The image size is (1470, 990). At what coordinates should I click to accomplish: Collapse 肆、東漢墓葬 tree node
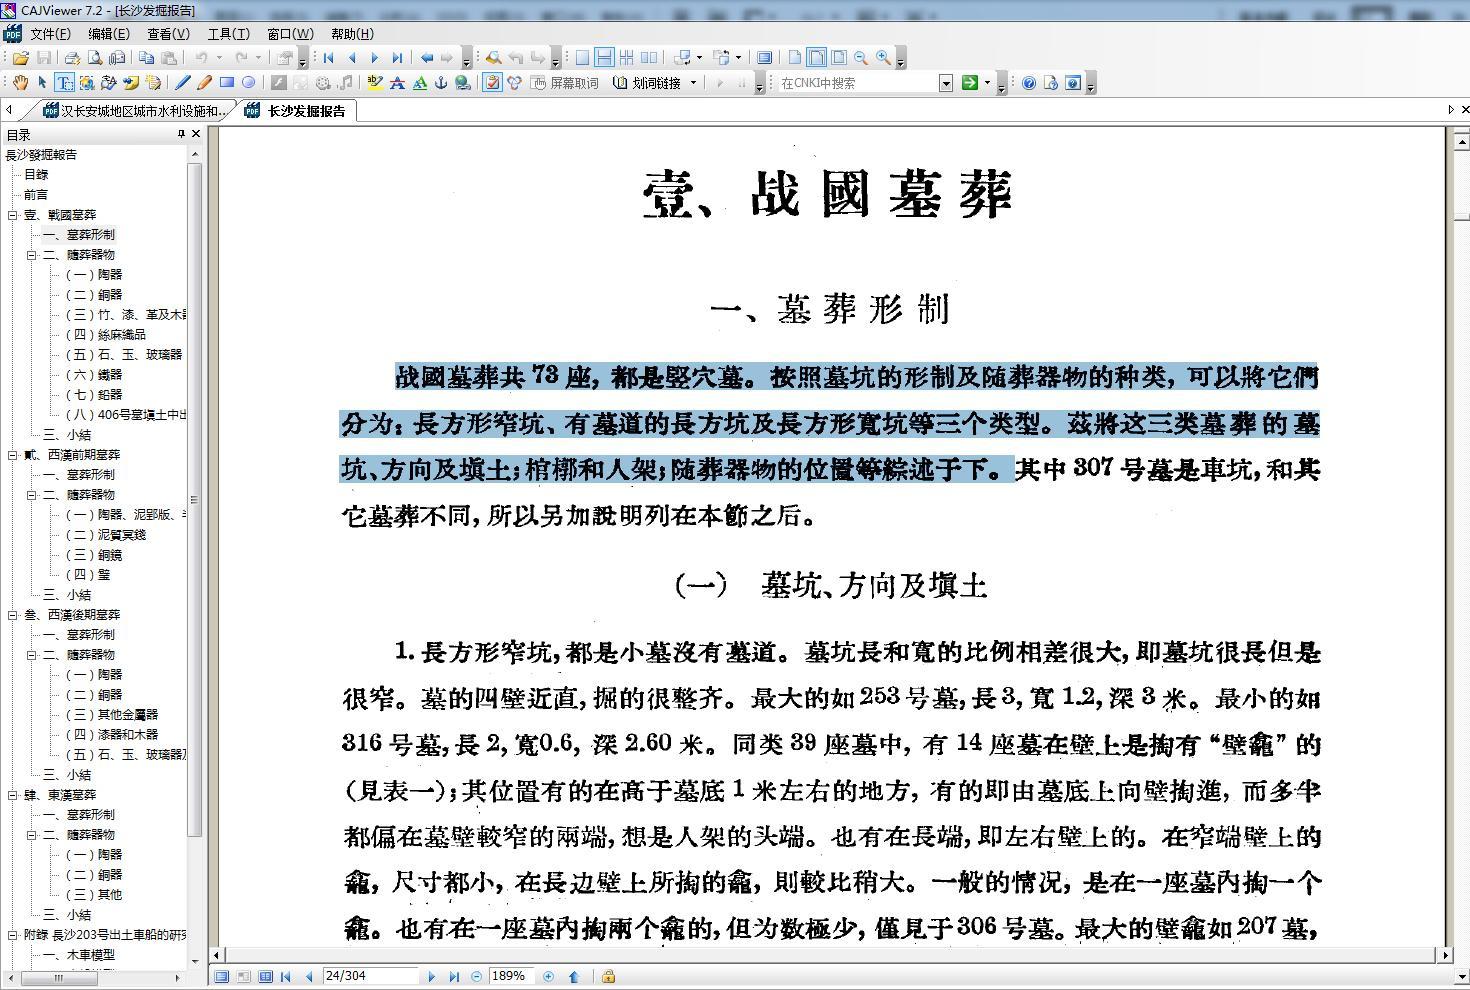click(x=13, y=795)
